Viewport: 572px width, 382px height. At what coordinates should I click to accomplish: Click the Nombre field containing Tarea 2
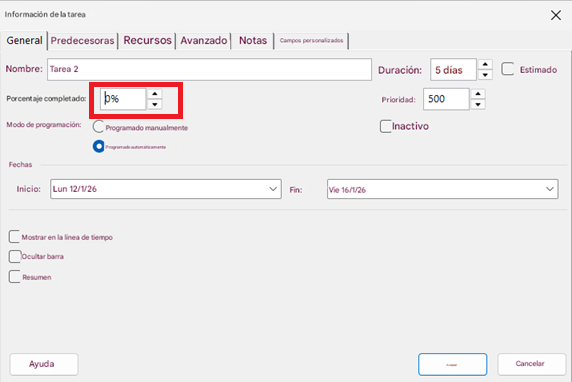click(209, 69)
